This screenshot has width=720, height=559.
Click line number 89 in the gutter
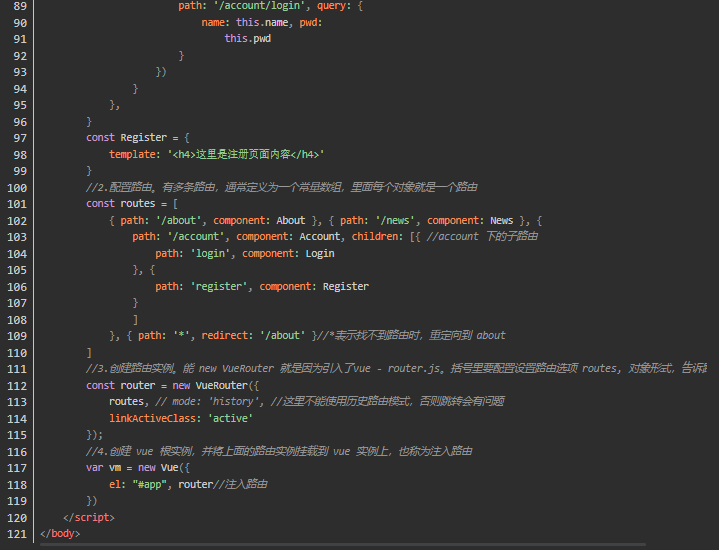point(17,5)
